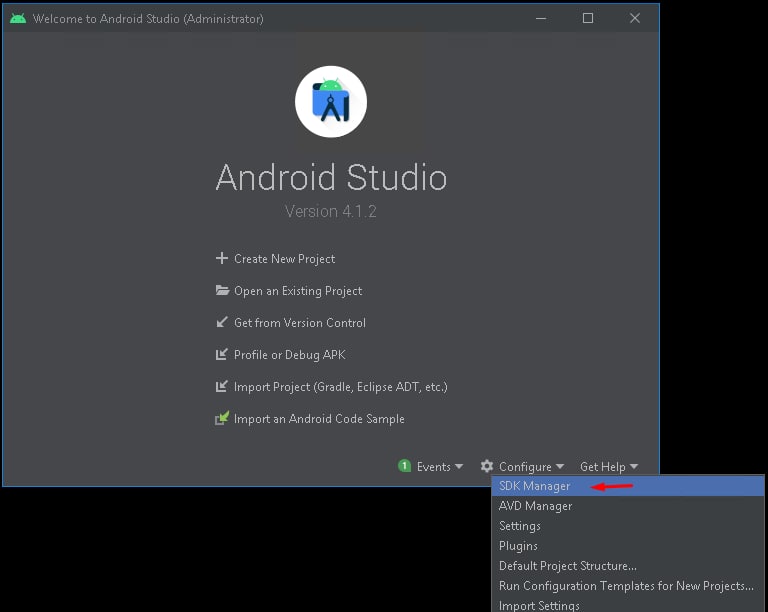Click the Configure gear icon
This screenshot has width=768, height=612.
tap(486, 466)
